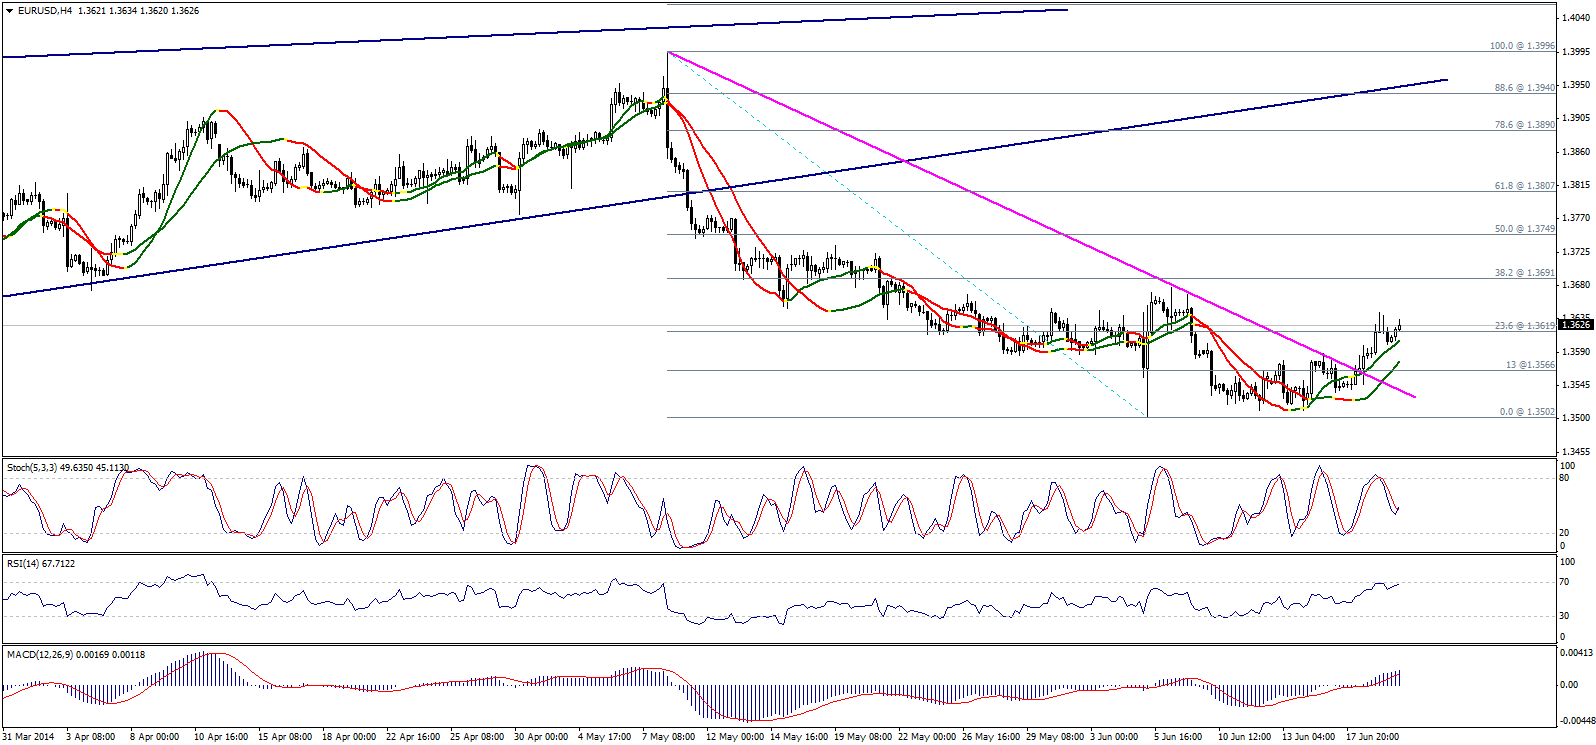Click the 29 May 08:00 time label

(1055, 737)
